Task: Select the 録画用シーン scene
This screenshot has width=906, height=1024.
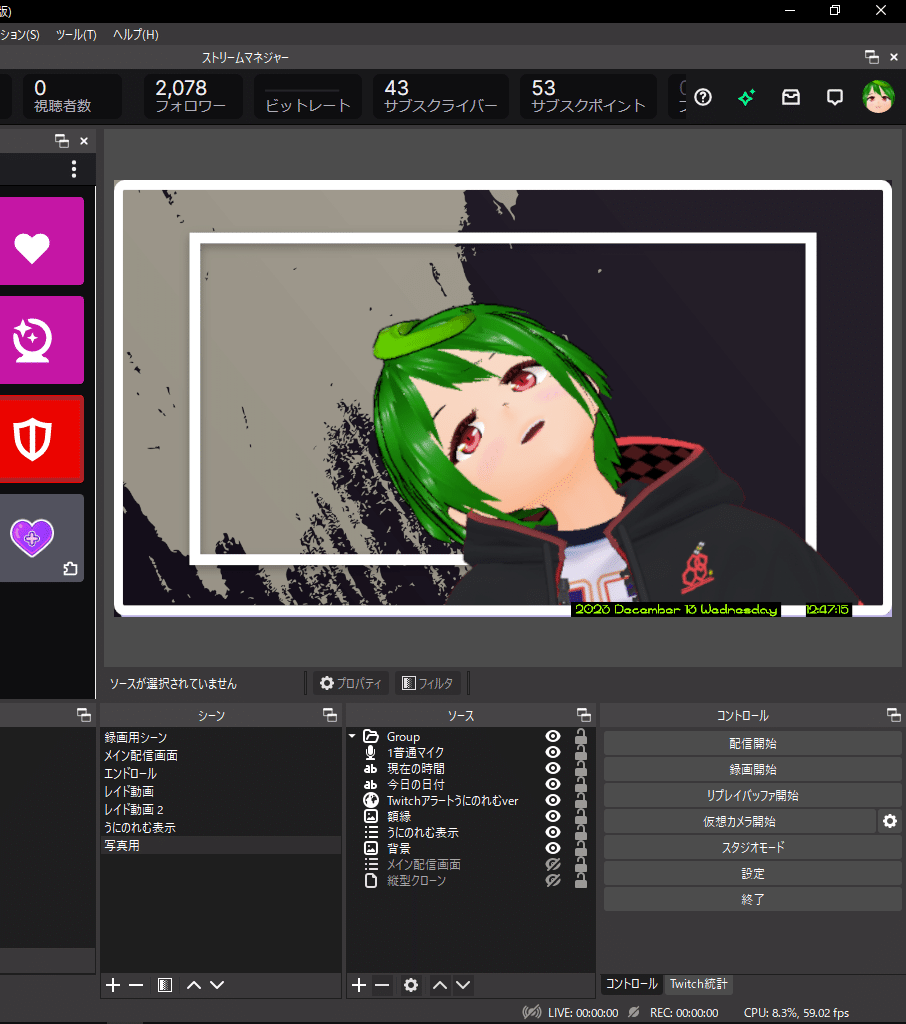Action: click(221, 737)
